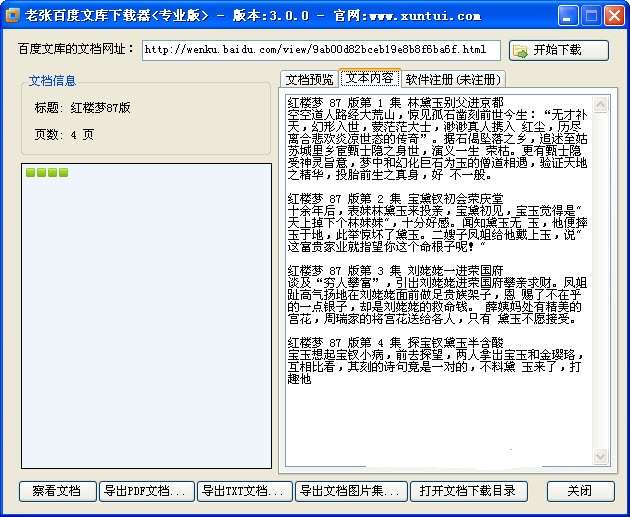Click the app icon in title bar
Viewport: 630px width, 517px height.
(x=12, y=16)
